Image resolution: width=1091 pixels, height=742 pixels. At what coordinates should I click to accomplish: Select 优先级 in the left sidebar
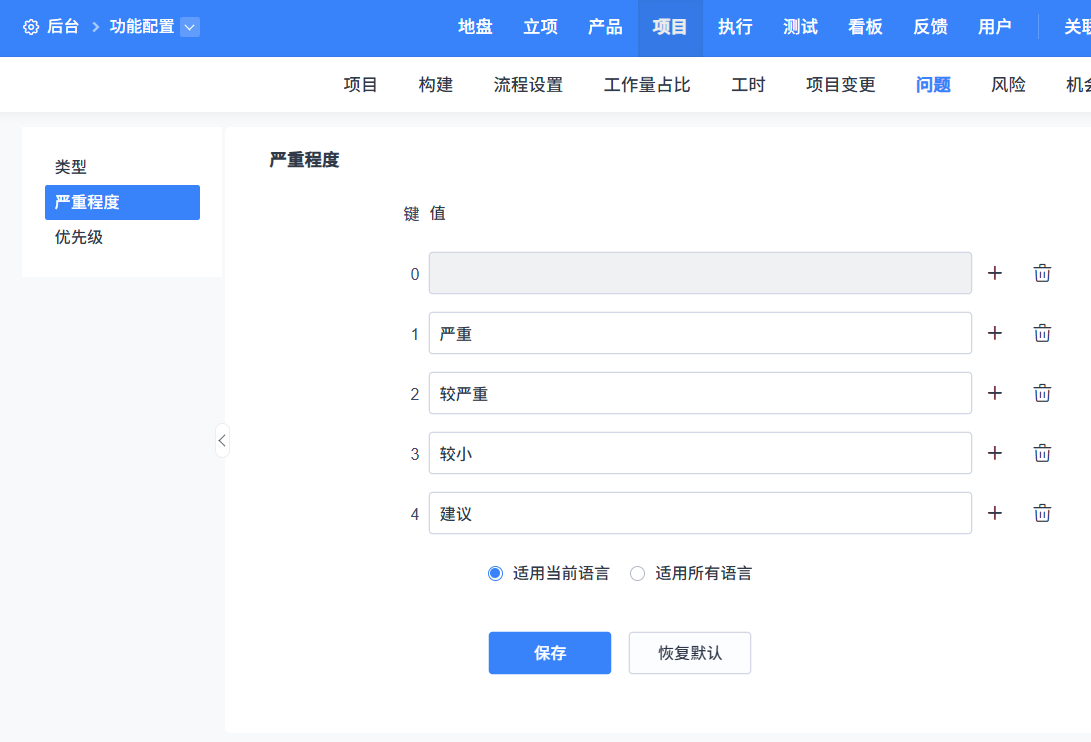click(x=79, y=237)
